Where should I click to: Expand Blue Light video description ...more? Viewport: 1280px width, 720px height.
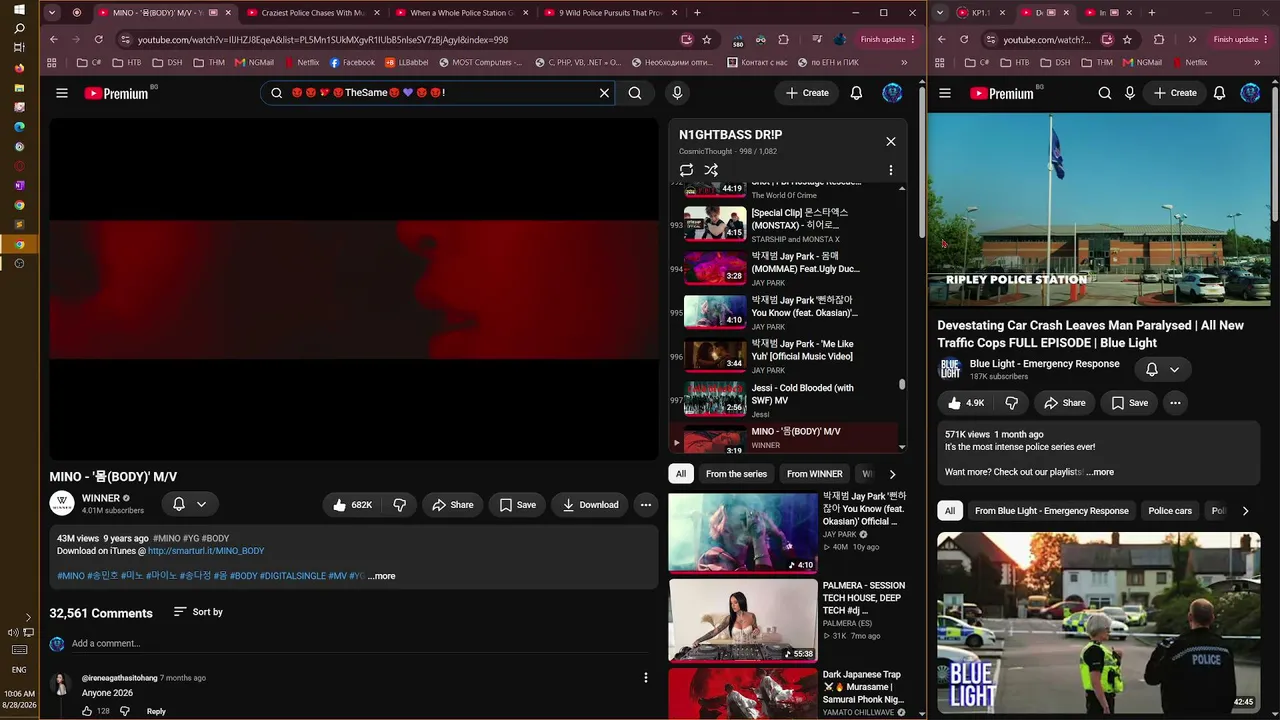tap(1100, 472)
